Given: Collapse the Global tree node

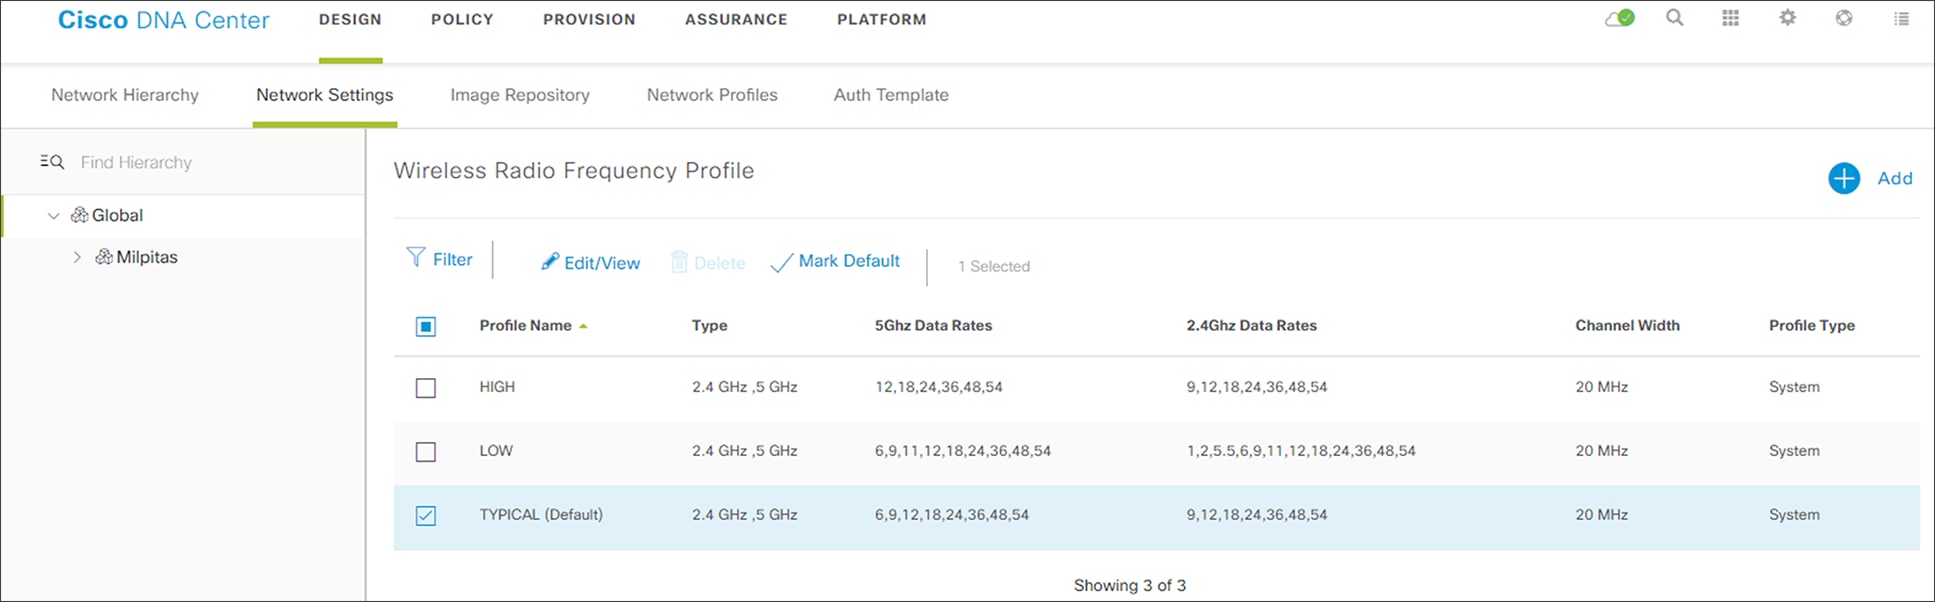Looking at the screenshot, I should coord(54,216).
